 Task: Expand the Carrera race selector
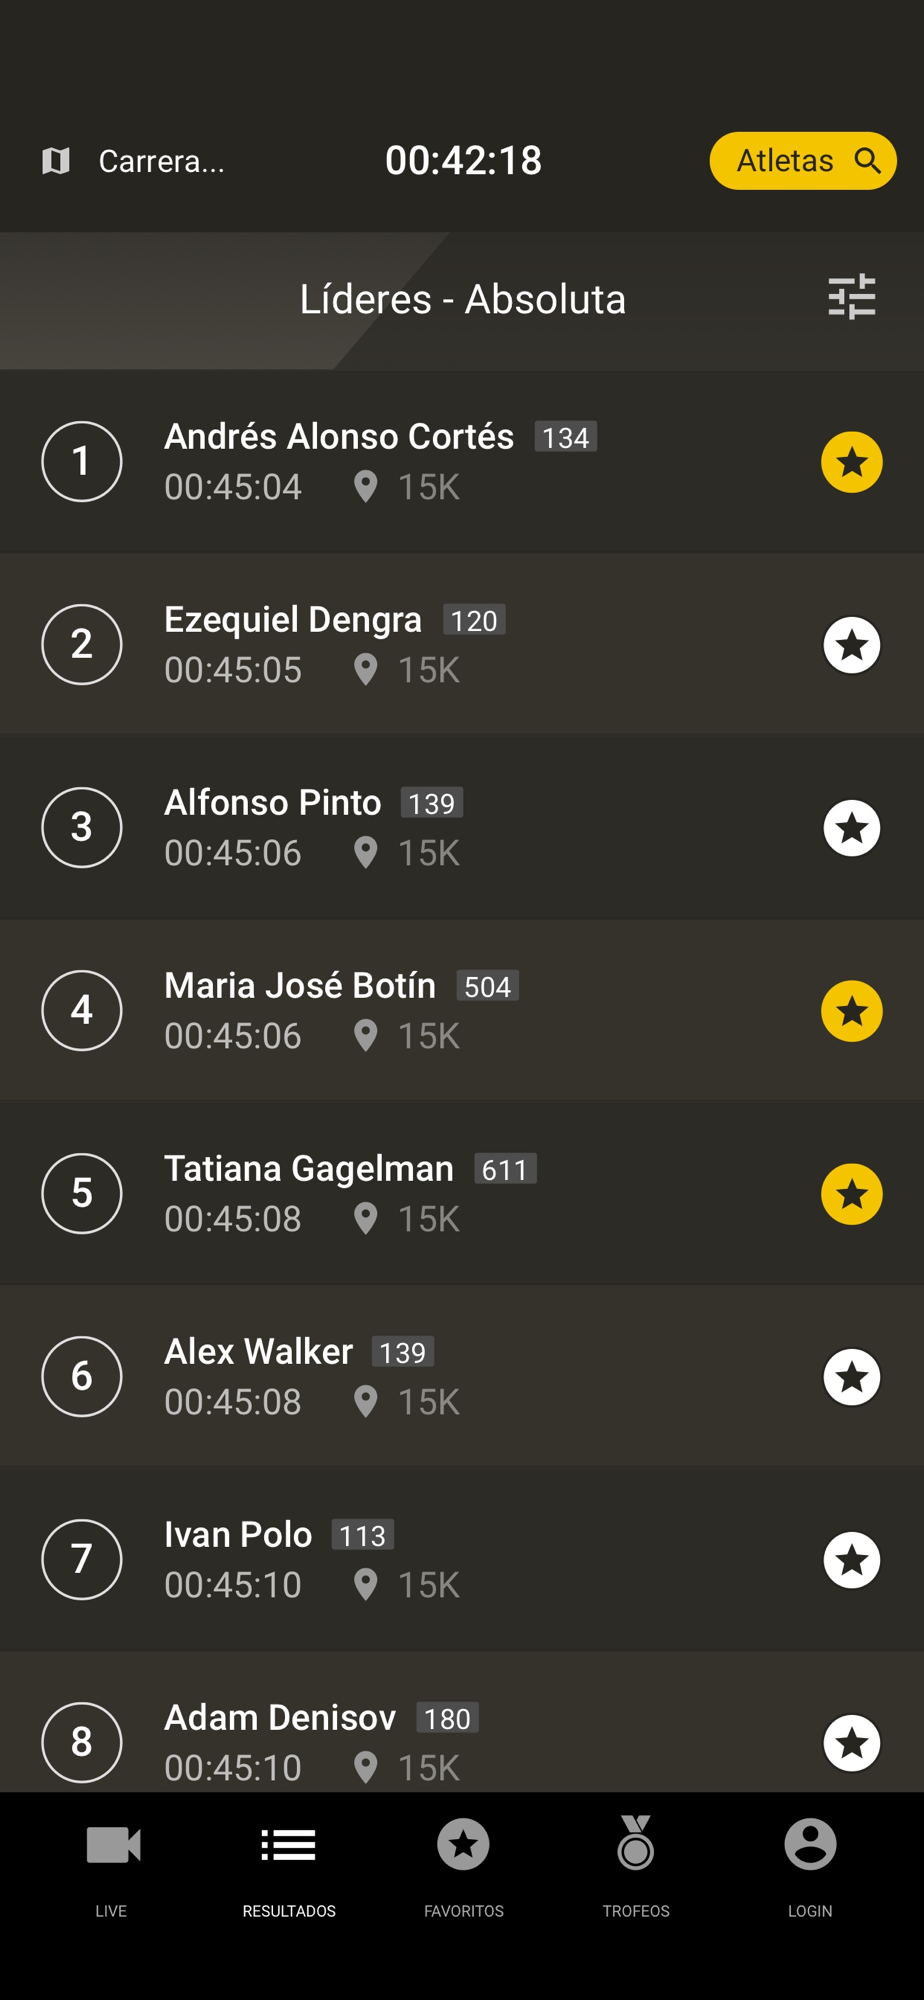tap(162, 161)
